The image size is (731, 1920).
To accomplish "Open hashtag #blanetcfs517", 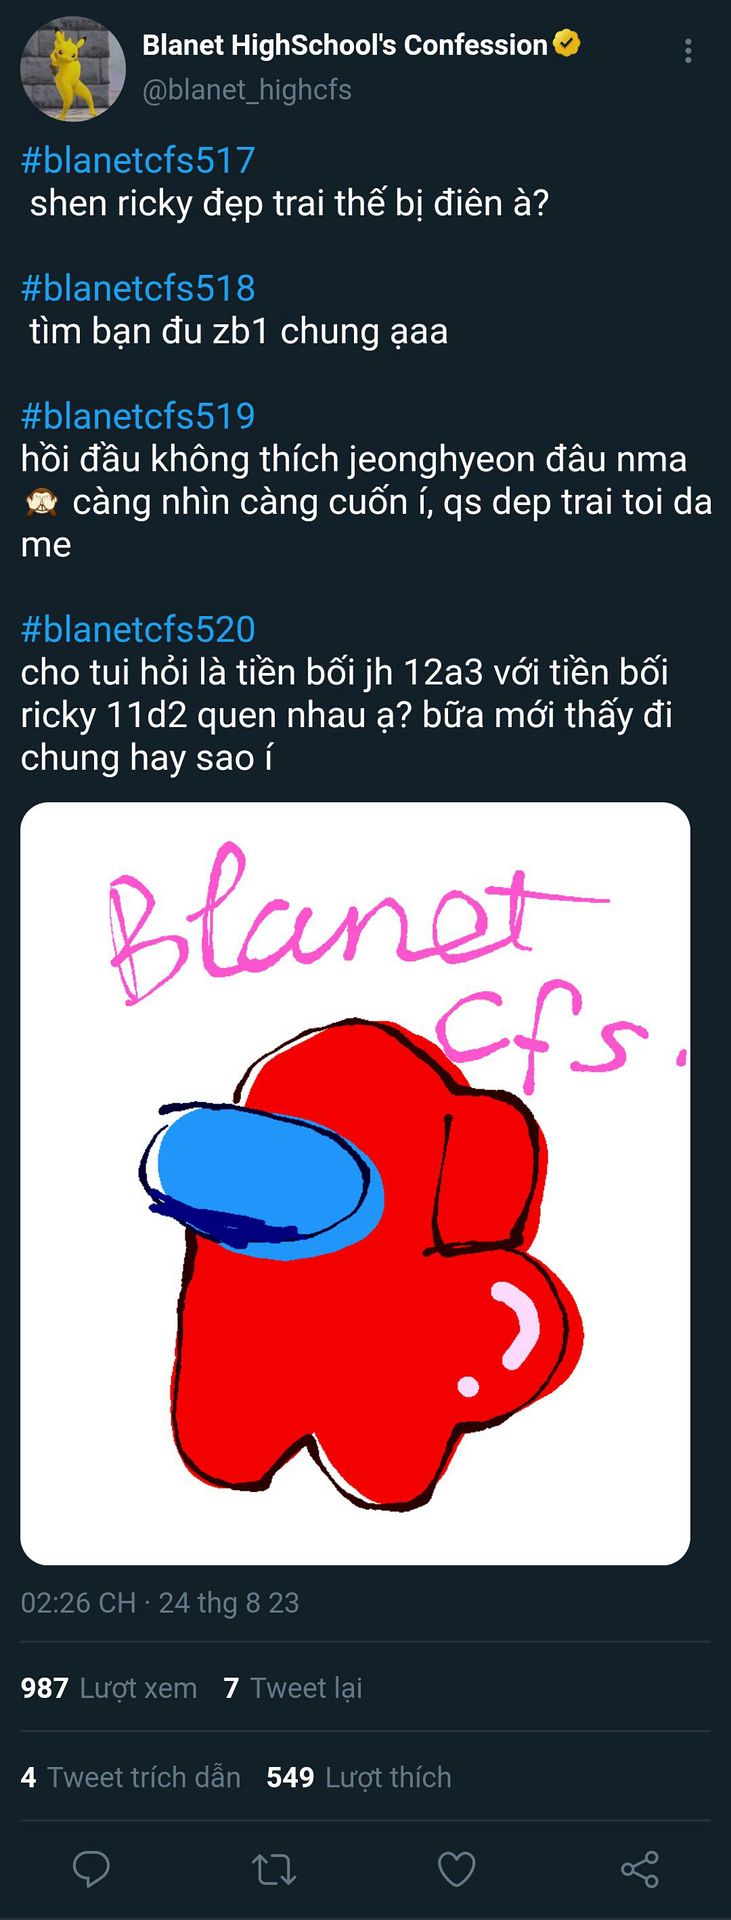I will (138, 160).
